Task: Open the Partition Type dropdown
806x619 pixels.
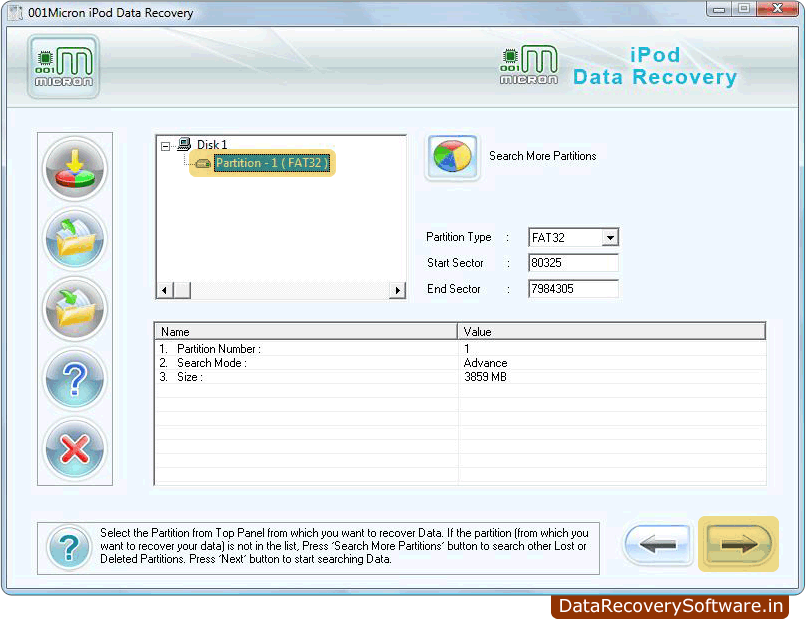Action: click(x=610, y=238)
